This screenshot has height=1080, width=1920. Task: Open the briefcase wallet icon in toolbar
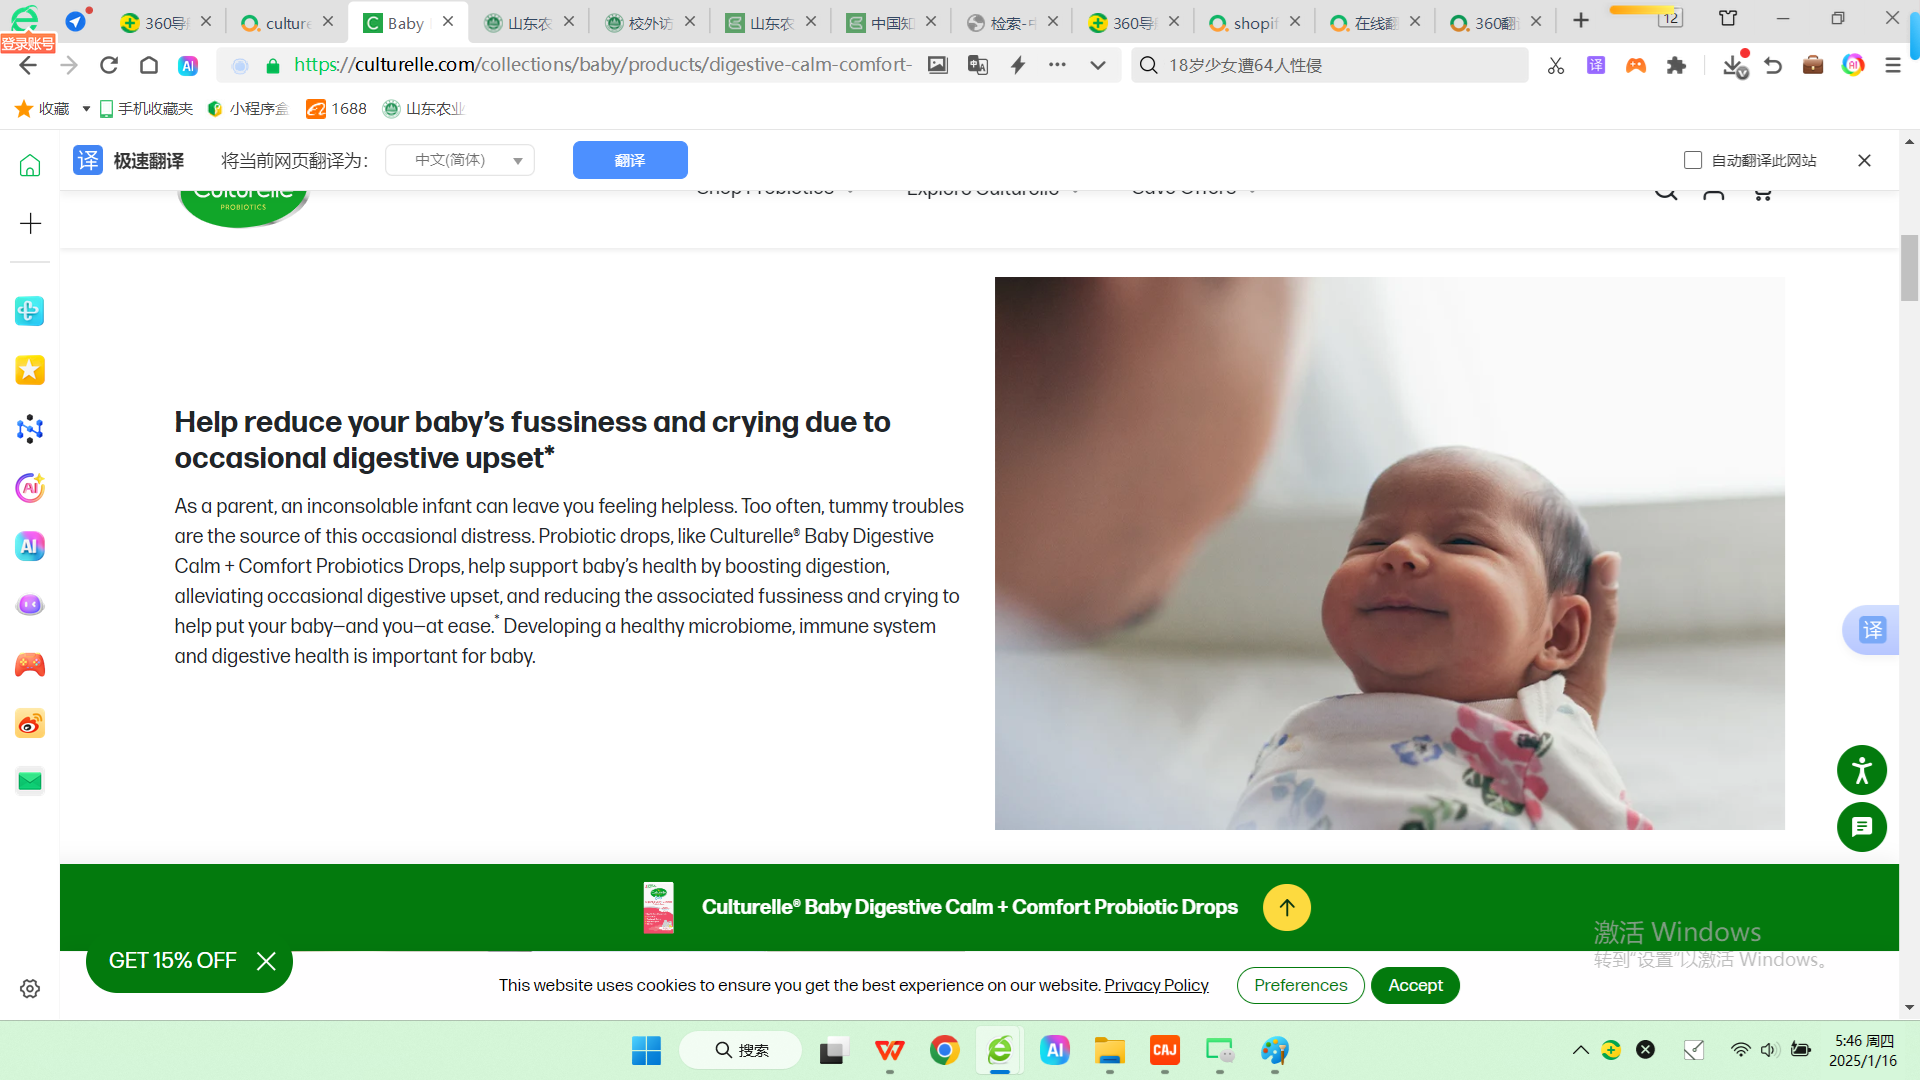tap(1813, 65)
